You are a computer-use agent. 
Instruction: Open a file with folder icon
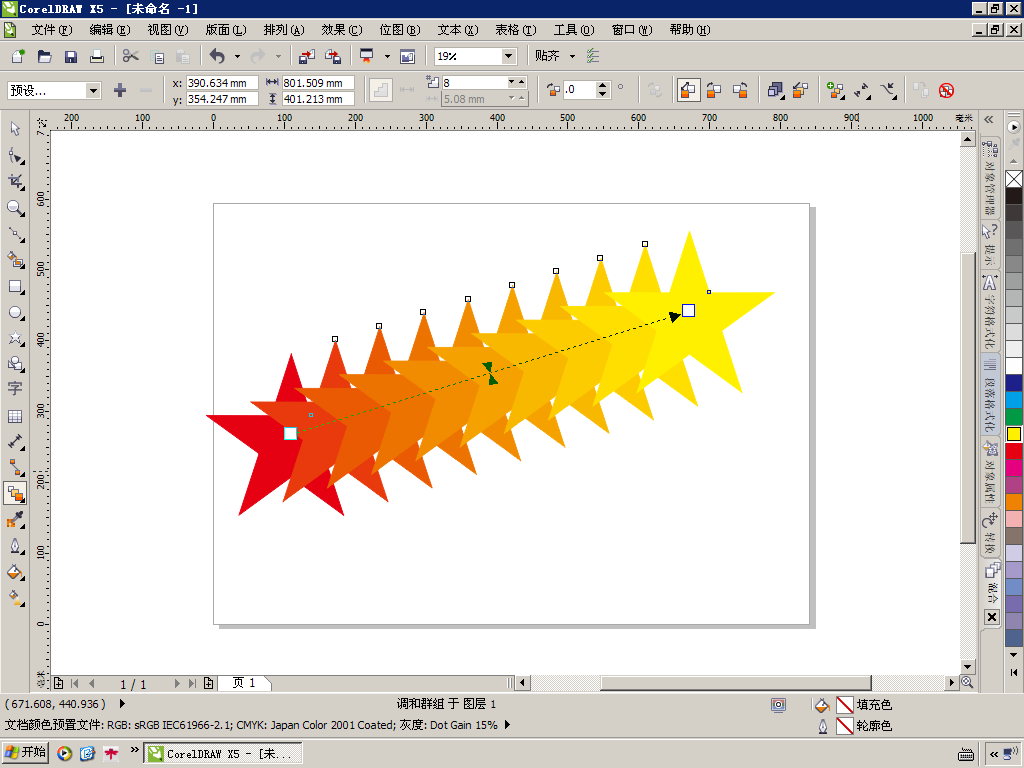tap(44, 56)
